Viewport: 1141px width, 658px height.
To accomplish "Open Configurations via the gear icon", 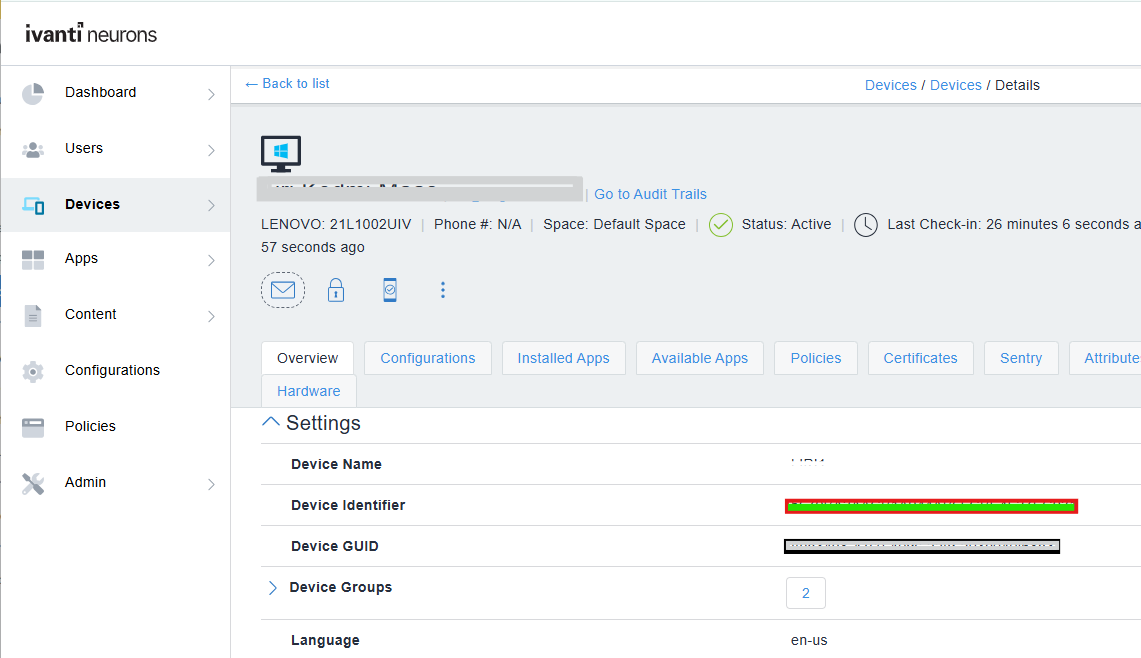I will 32,370.
